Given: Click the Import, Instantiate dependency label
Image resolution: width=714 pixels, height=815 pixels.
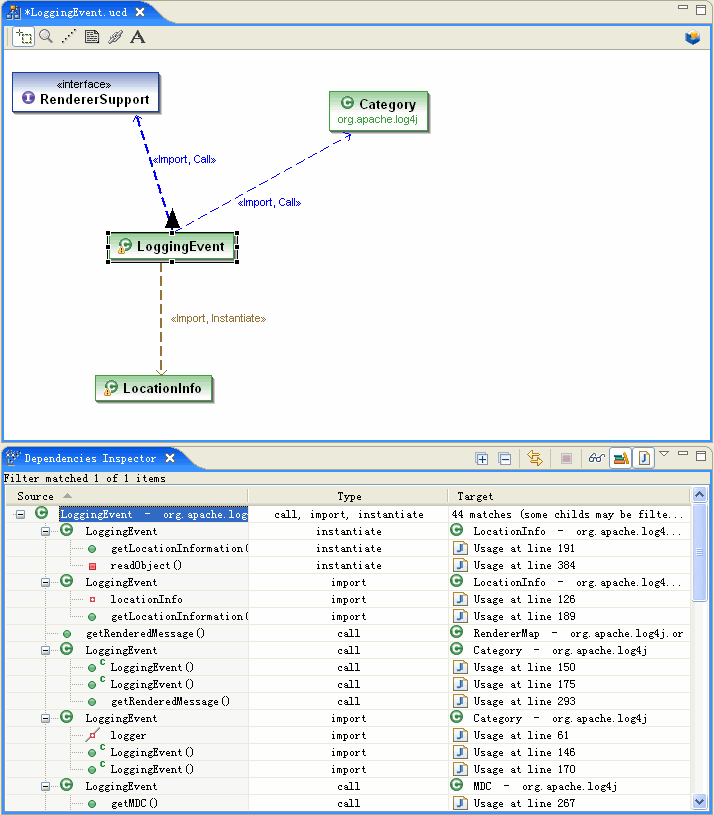Looking at the screenshot, I should click(x=218, y=318).
